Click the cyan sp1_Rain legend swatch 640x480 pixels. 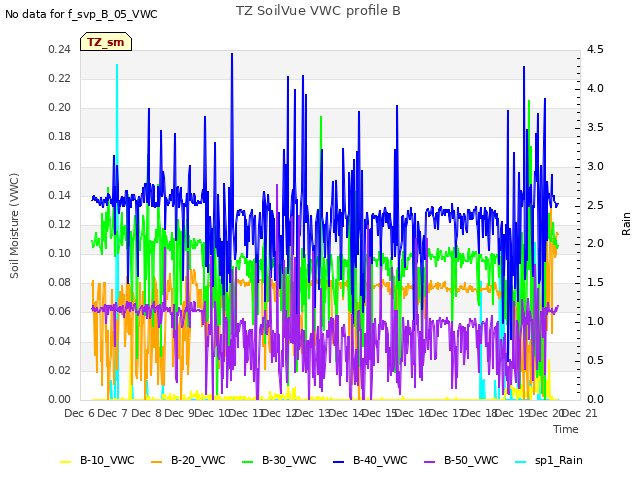click(521, 461)
